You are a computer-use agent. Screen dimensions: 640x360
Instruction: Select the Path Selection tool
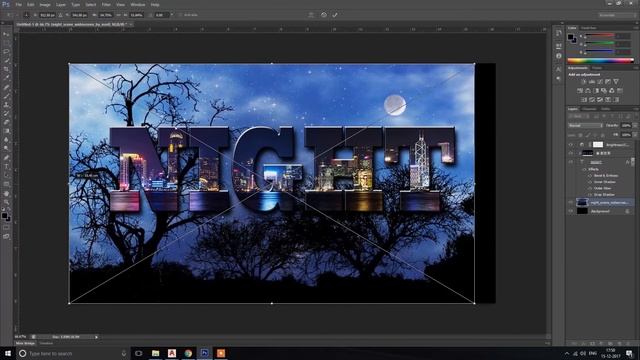click(x=6, y=175)
